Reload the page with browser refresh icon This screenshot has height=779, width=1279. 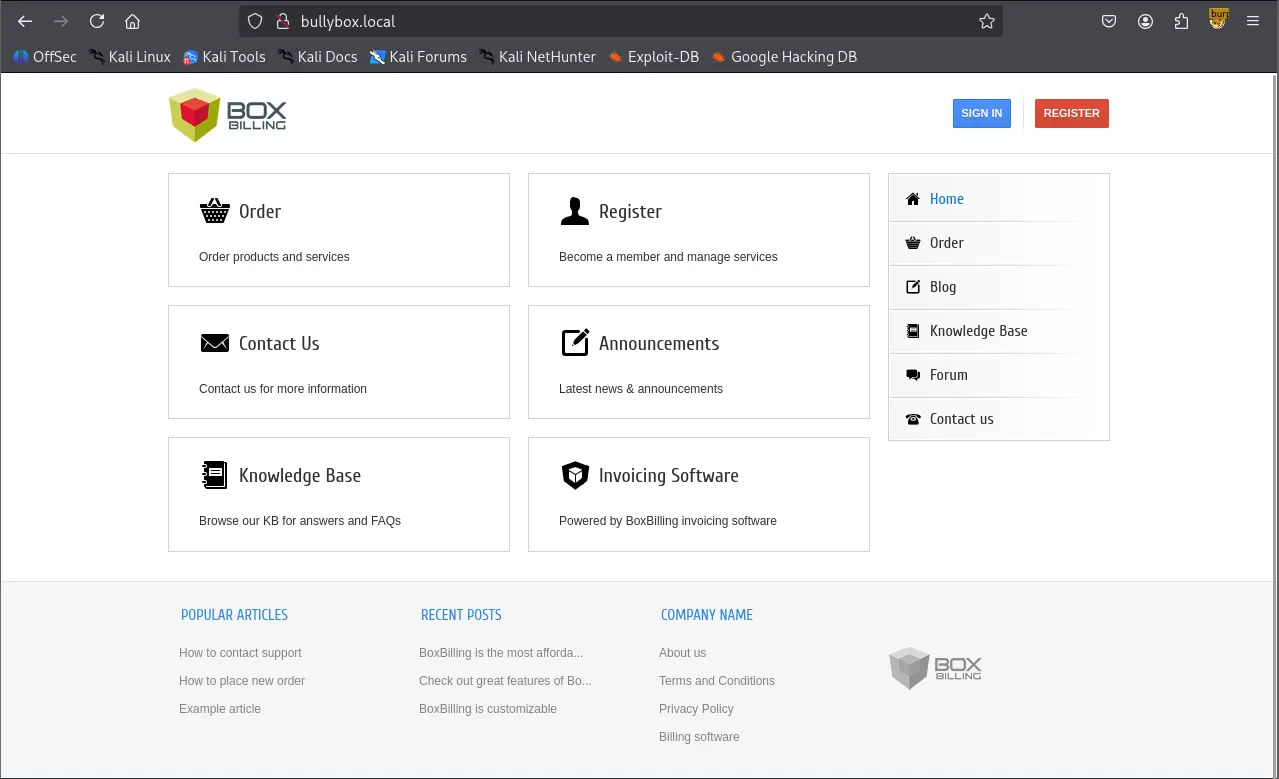97,21
